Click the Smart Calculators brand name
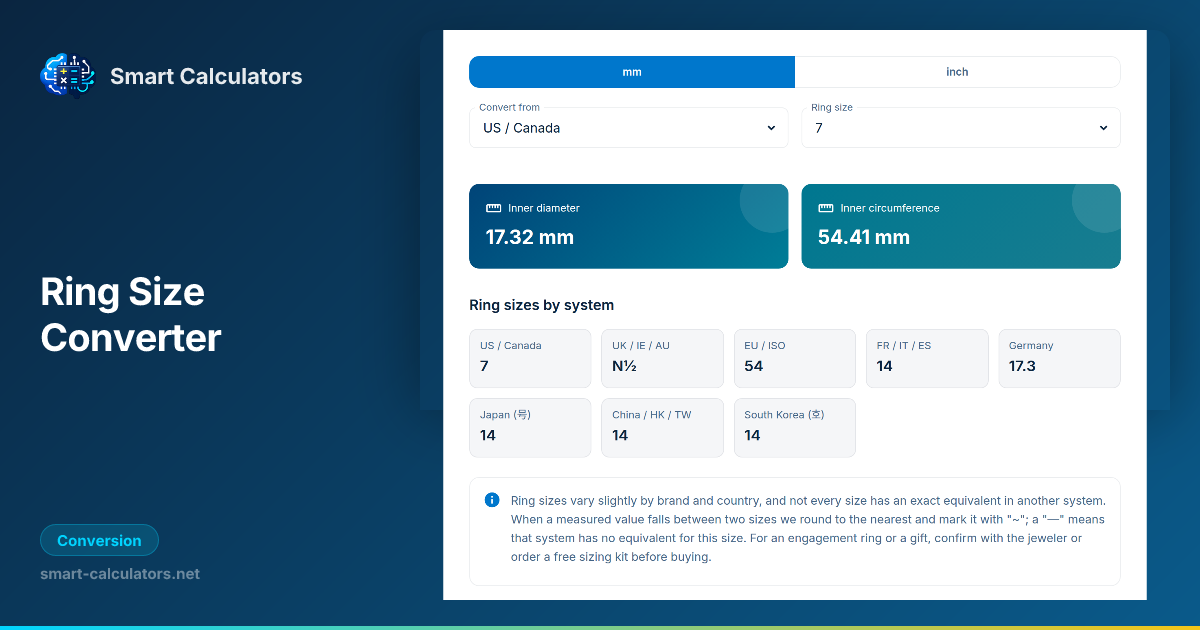 (x=206, y=76)
